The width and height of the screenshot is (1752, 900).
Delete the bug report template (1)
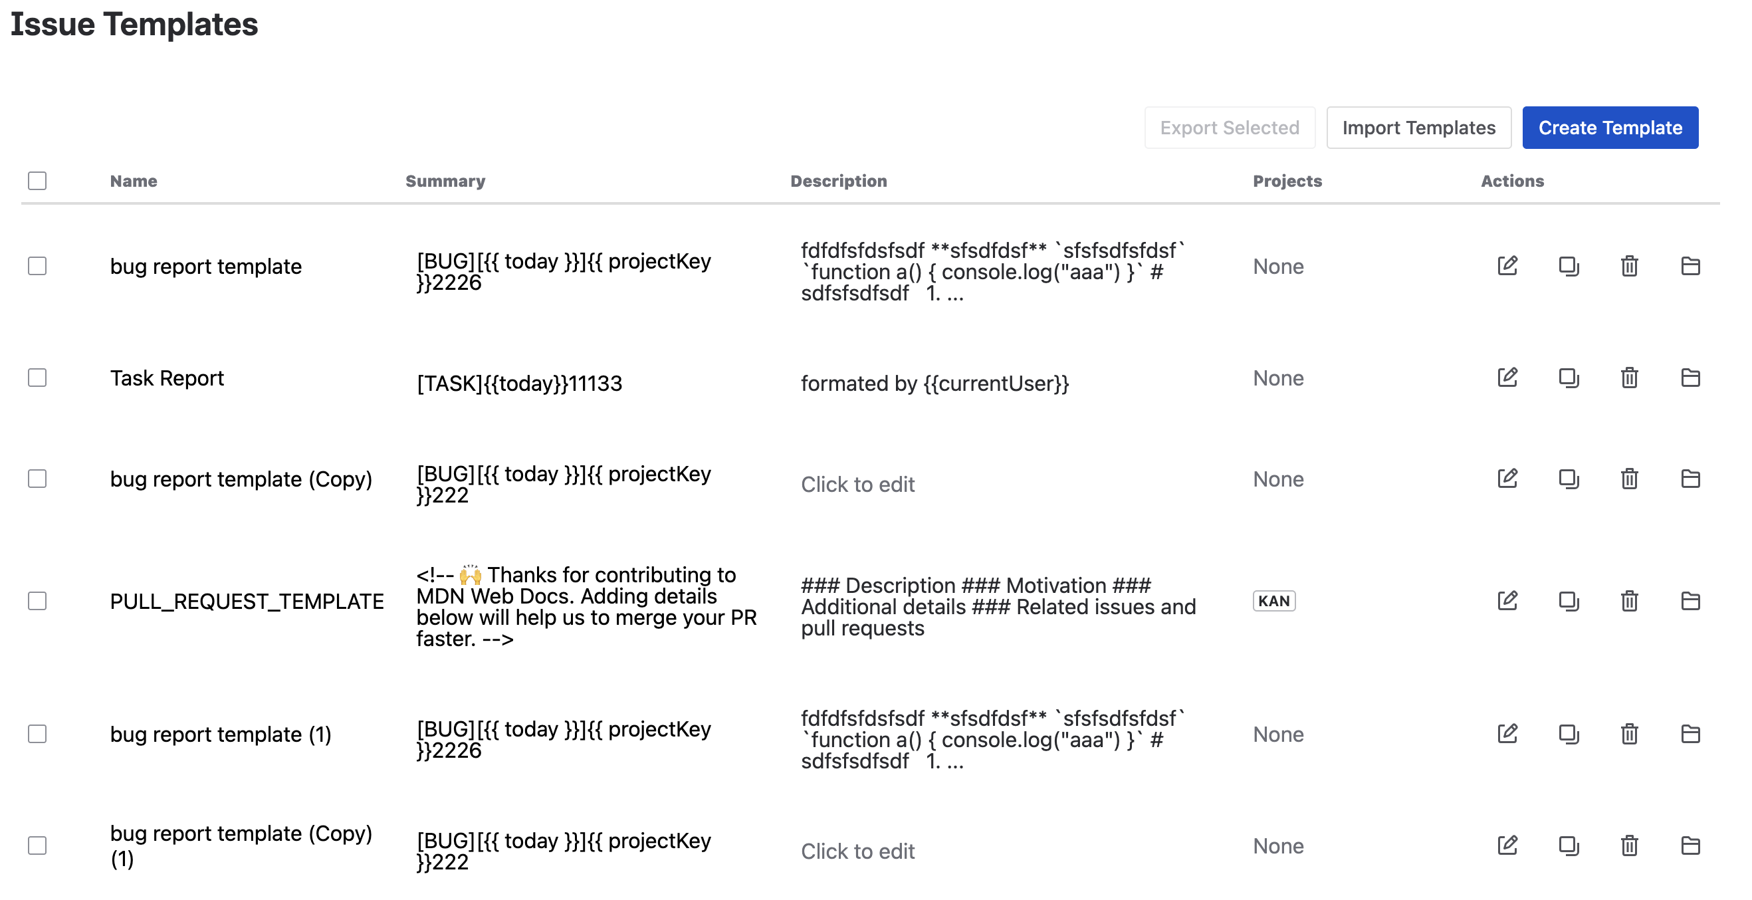tap(1629, 734)
